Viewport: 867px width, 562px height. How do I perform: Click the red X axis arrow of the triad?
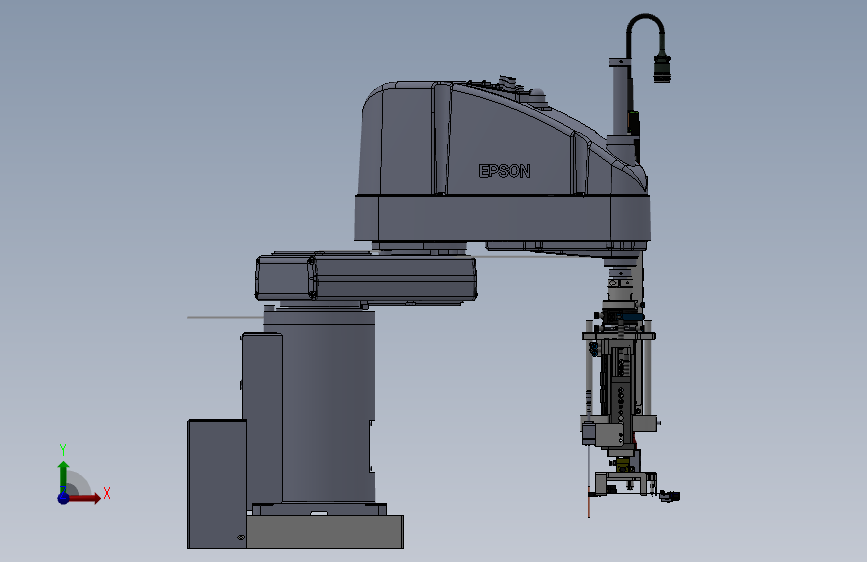pos(84,498)
